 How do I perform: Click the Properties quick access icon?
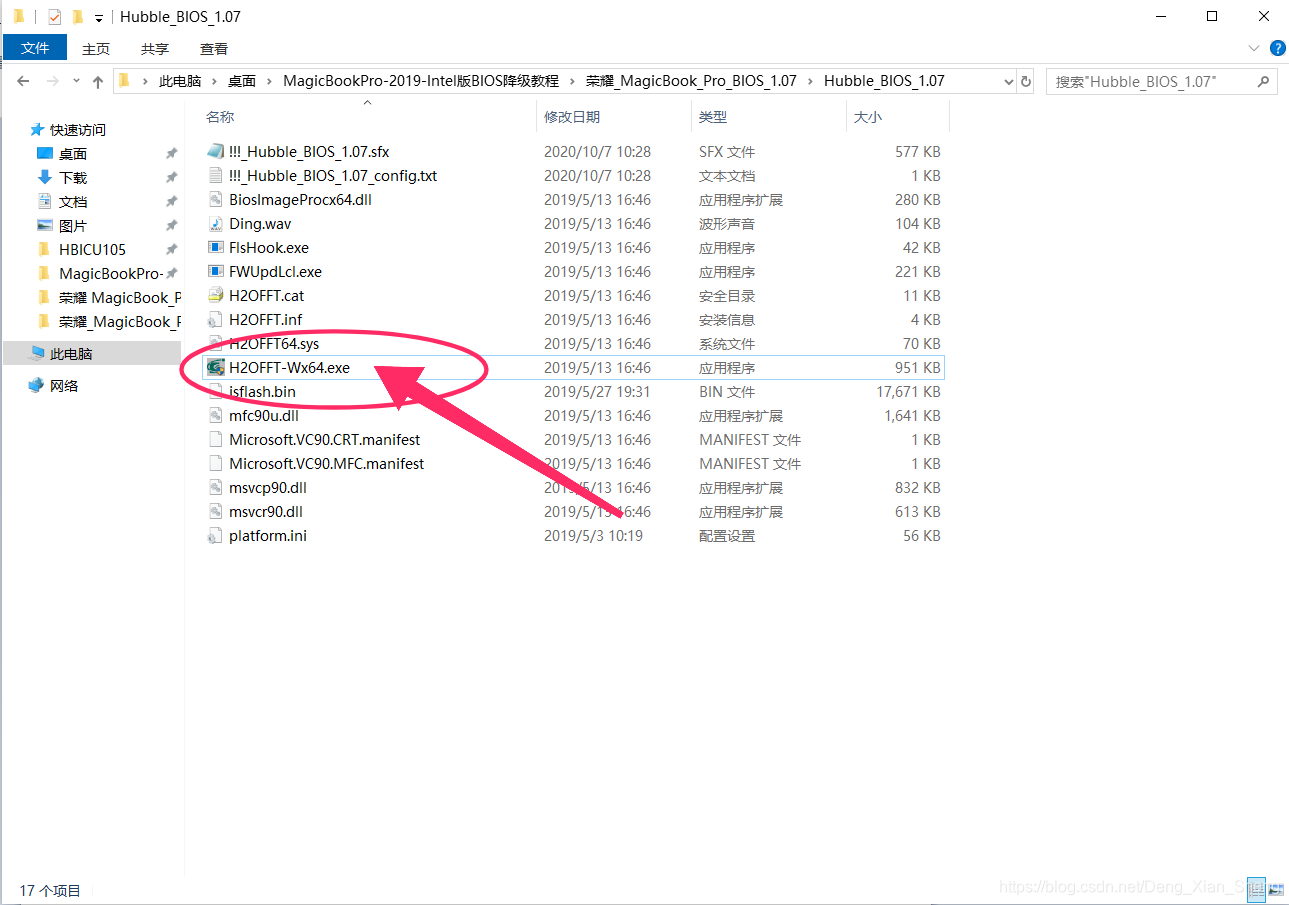(54, 17)
